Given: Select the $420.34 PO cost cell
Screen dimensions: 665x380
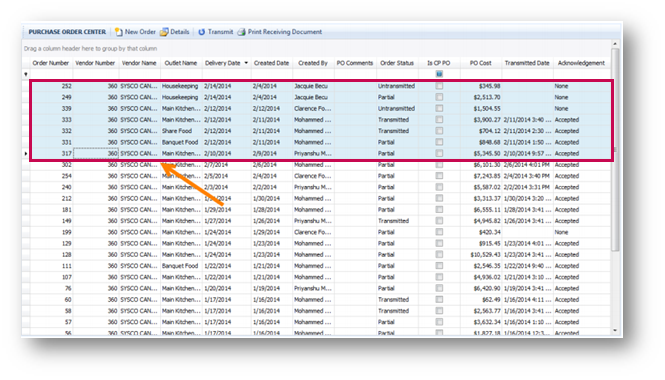Looking at the screenshot, I should point(481,232).
